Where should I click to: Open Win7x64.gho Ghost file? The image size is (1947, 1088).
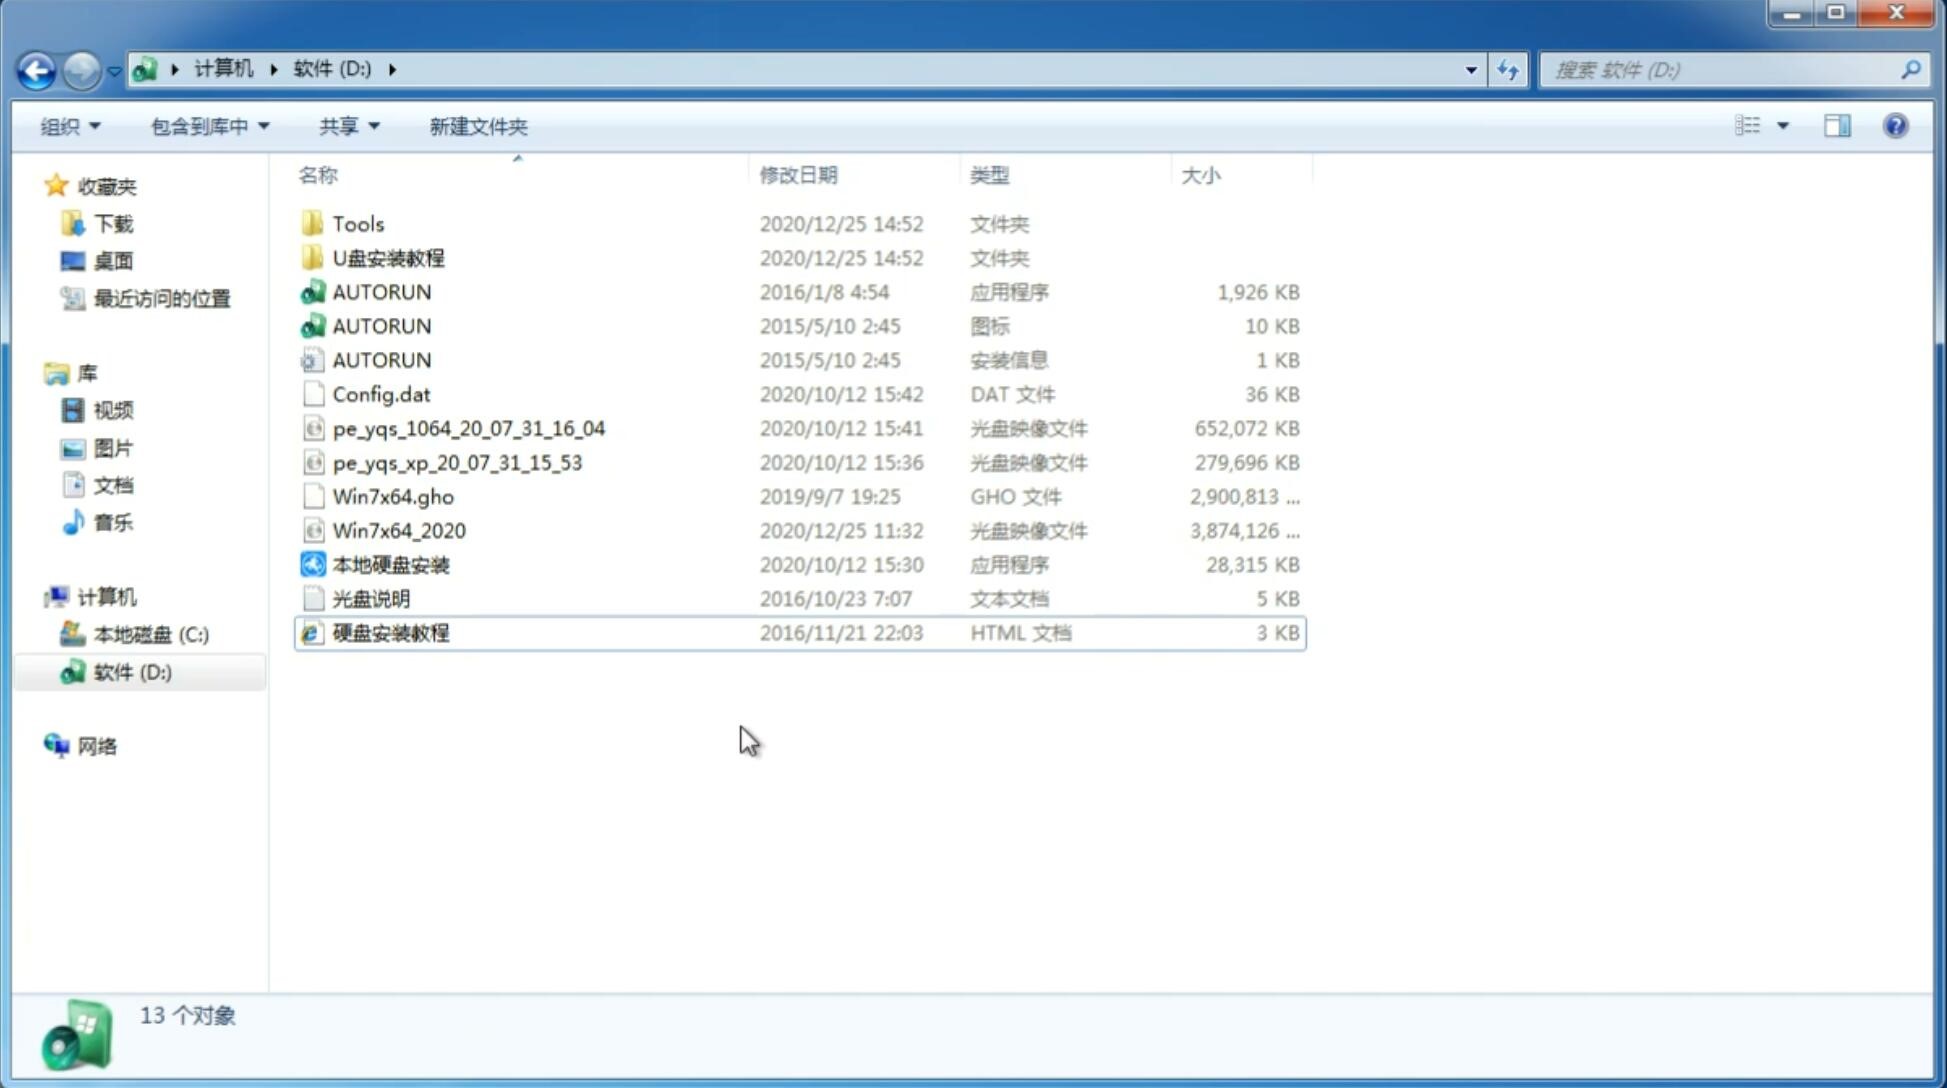393,496
